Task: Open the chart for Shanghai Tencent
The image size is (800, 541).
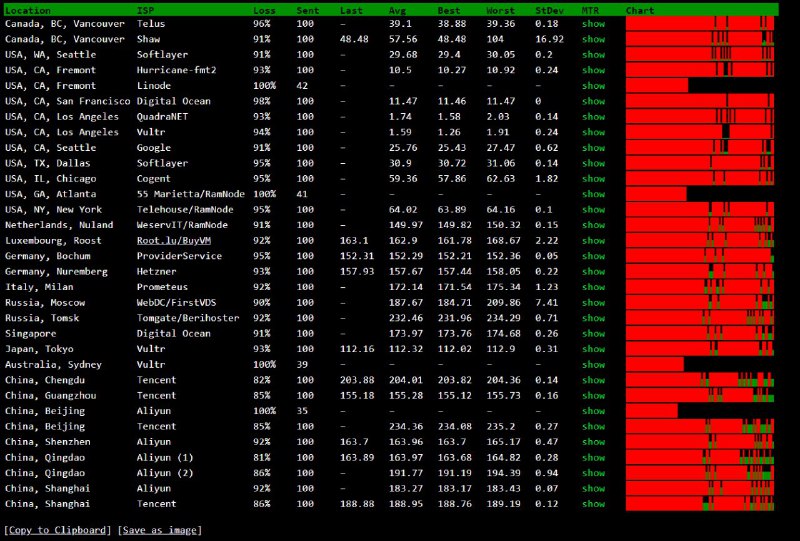Action: click(x=699, y=504)
